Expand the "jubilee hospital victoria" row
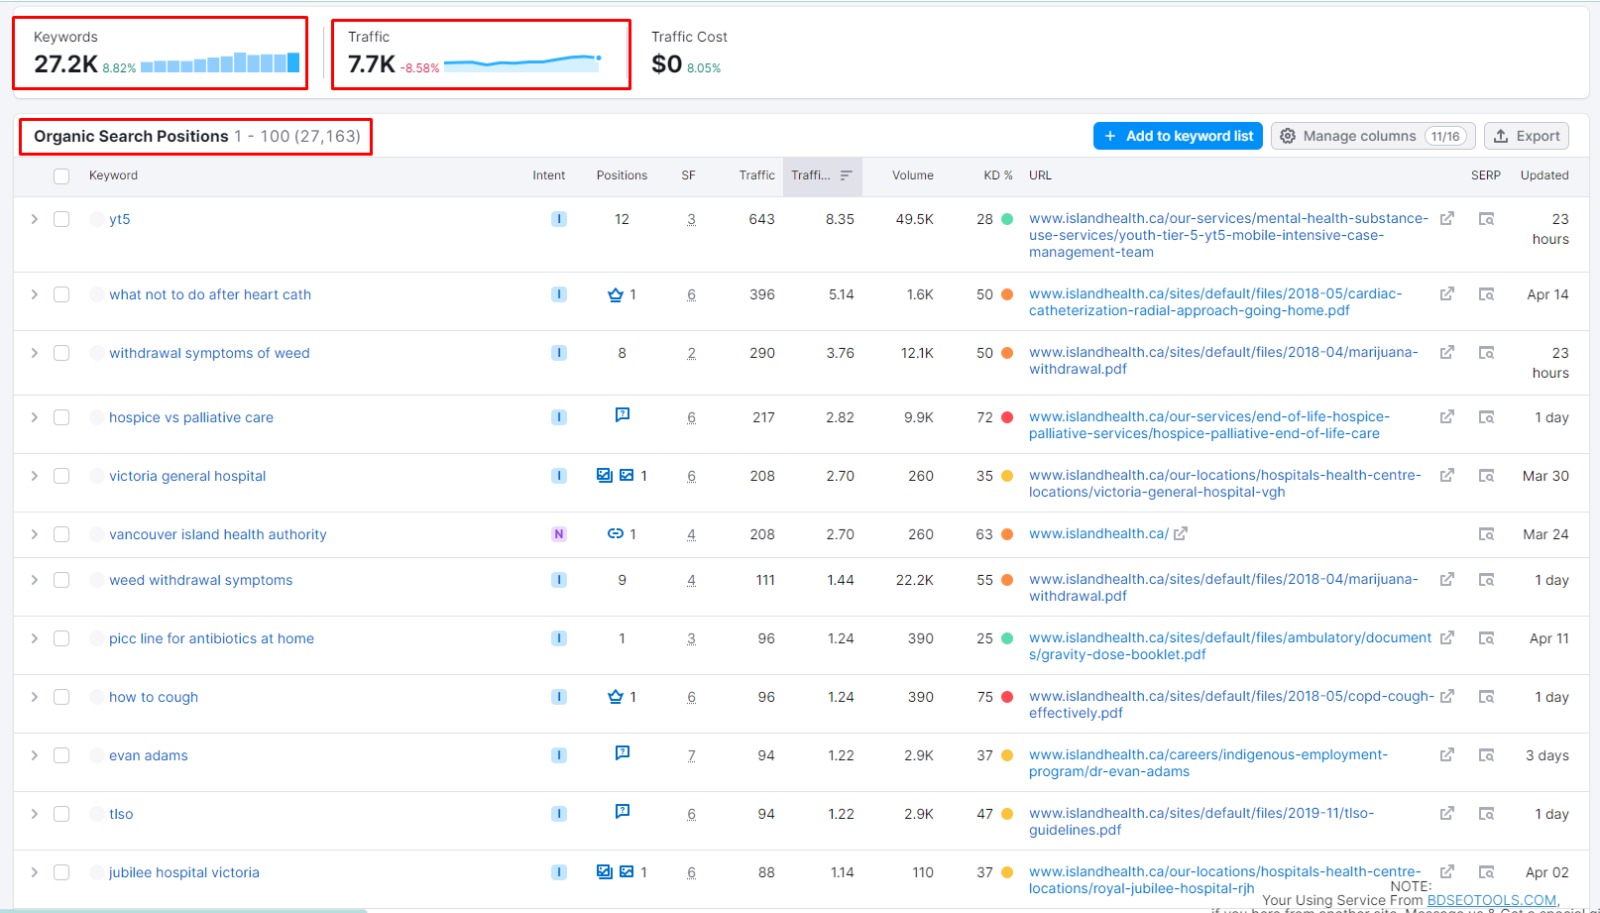1600x913 pixels. click(x=34, y=871)
